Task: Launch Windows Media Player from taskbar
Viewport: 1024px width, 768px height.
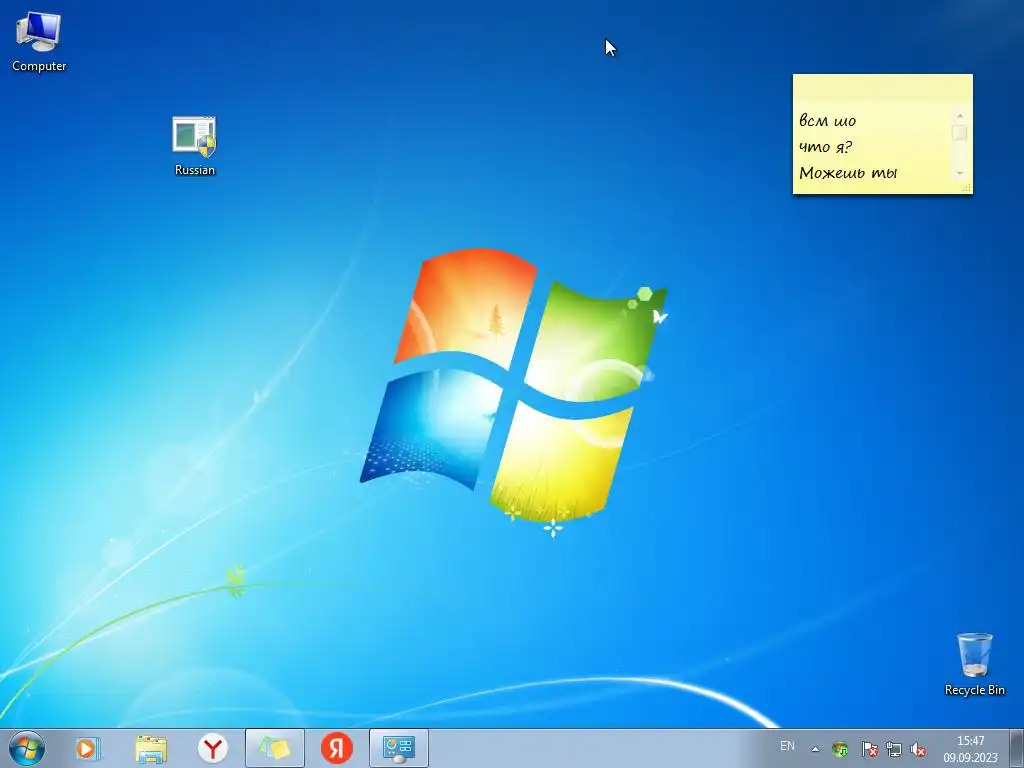Action: click(x=88, y=748)
